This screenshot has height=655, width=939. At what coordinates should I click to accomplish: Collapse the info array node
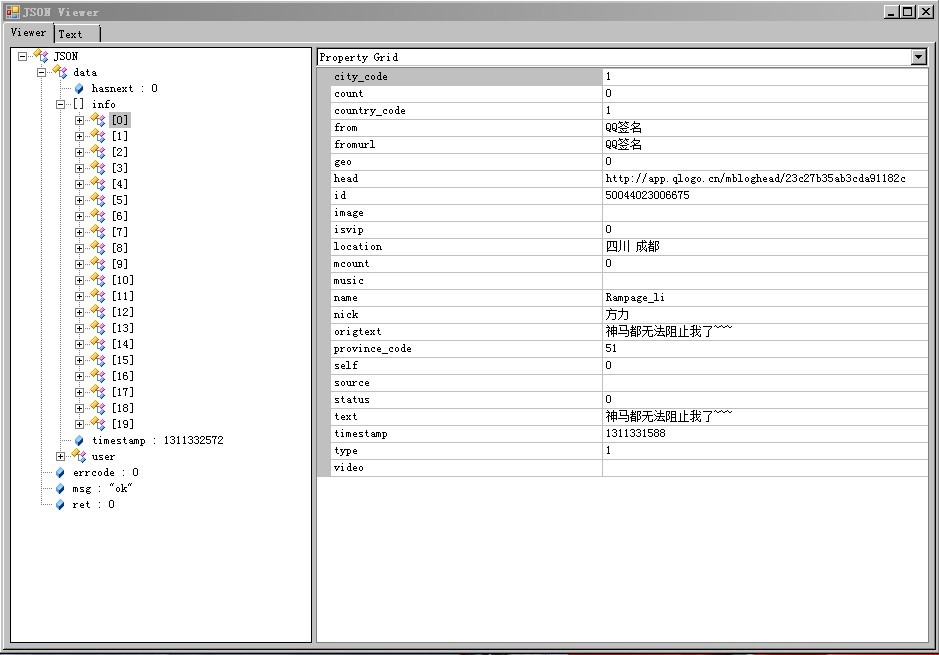pyautogui.click(x=60, y=104)
